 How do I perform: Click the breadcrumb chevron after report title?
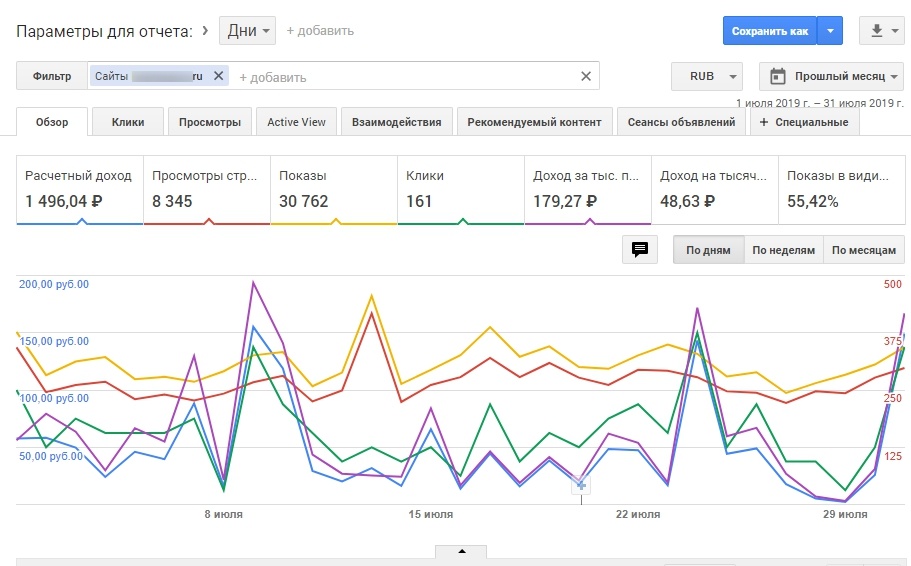[x=205, y=31]
